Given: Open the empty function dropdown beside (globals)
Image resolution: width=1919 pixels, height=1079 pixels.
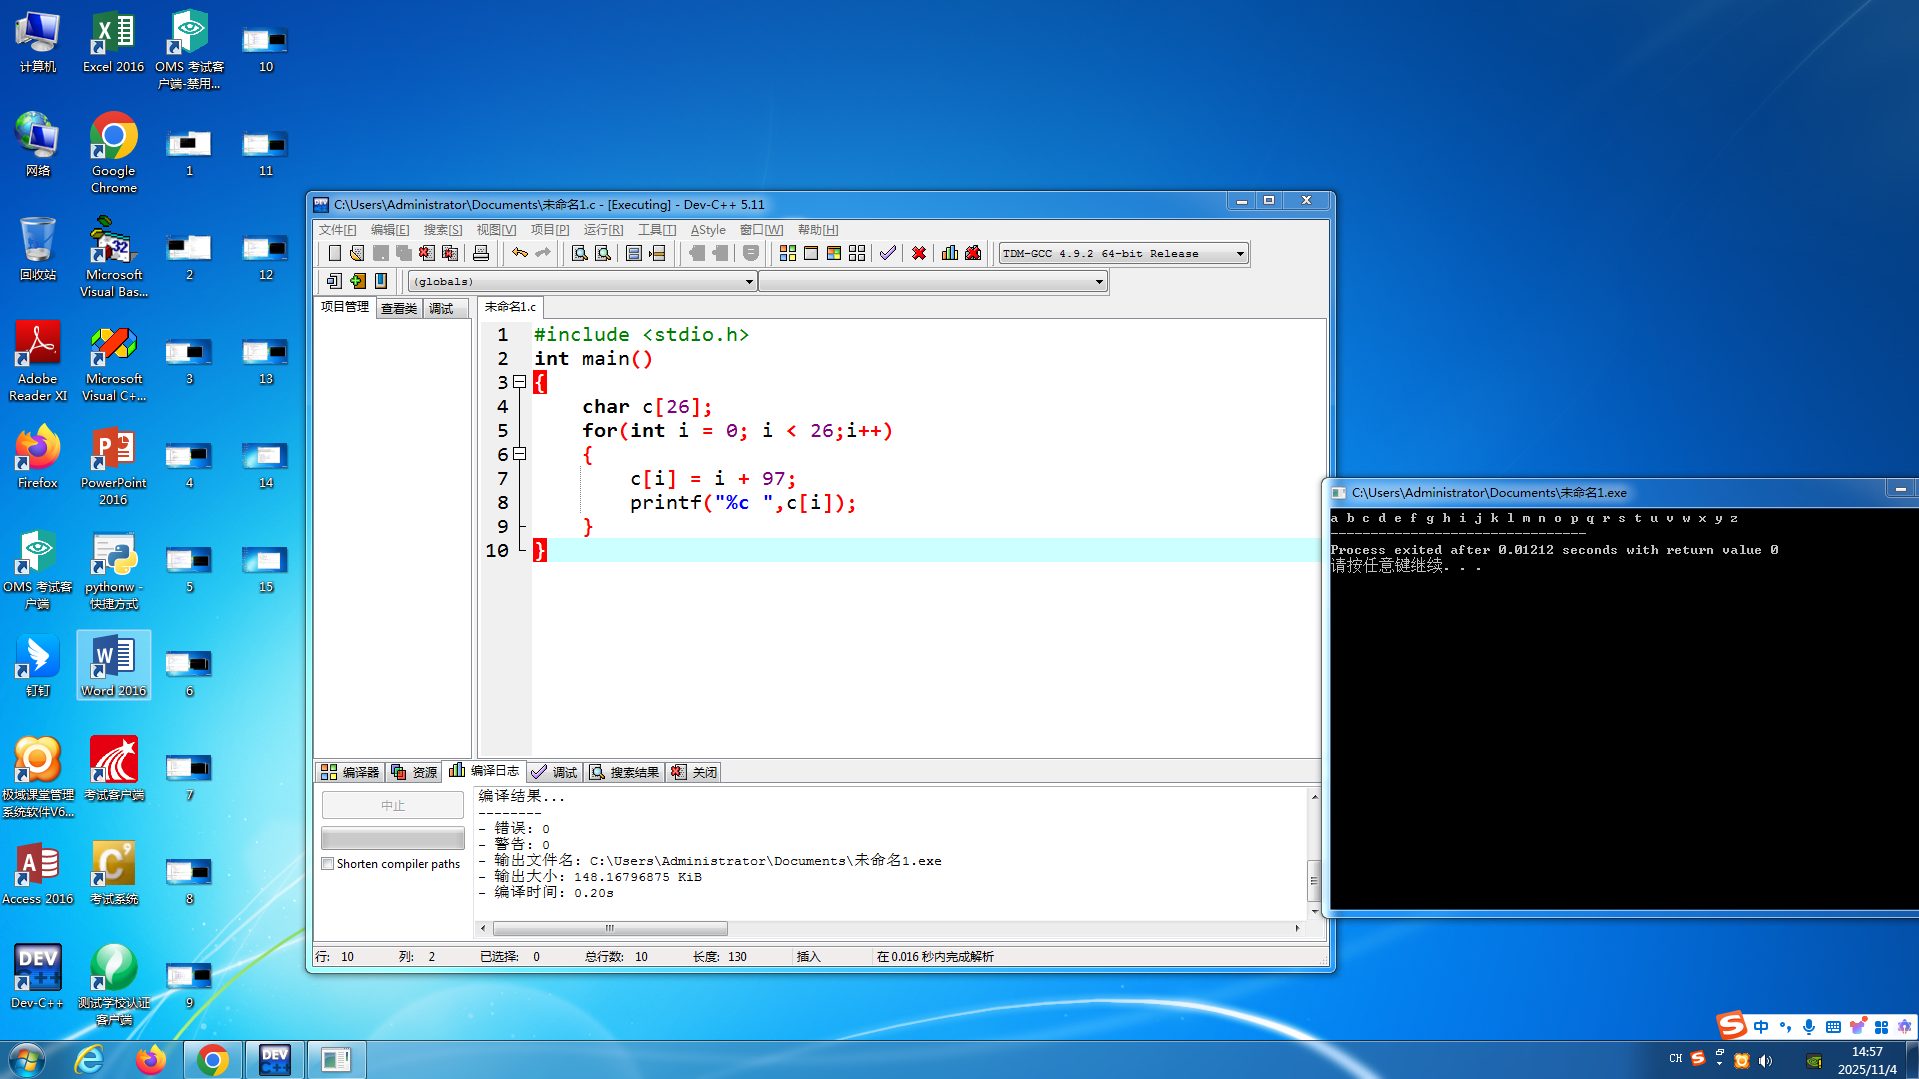Looking at the screenshot, I should (x=932, y=282).
